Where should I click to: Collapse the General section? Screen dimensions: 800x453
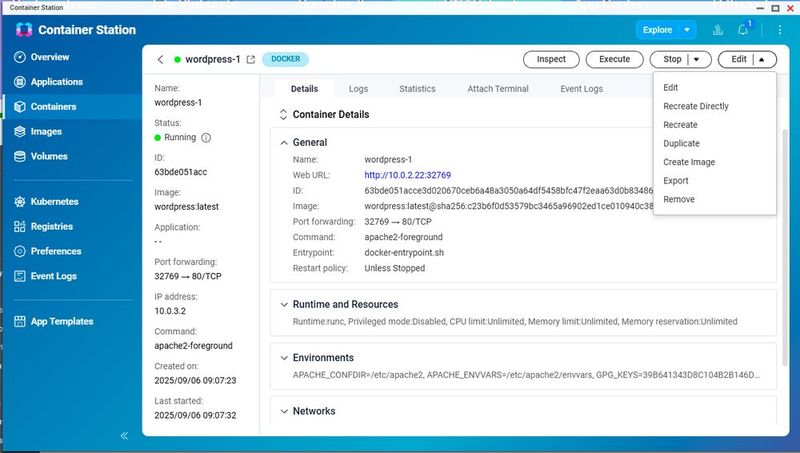pos(284,143)
